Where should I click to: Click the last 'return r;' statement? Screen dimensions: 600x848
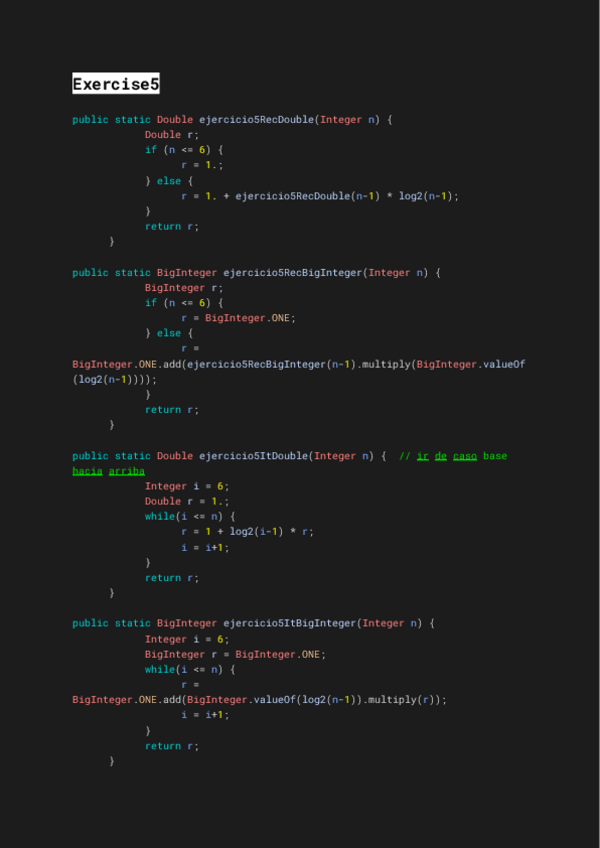172,746
